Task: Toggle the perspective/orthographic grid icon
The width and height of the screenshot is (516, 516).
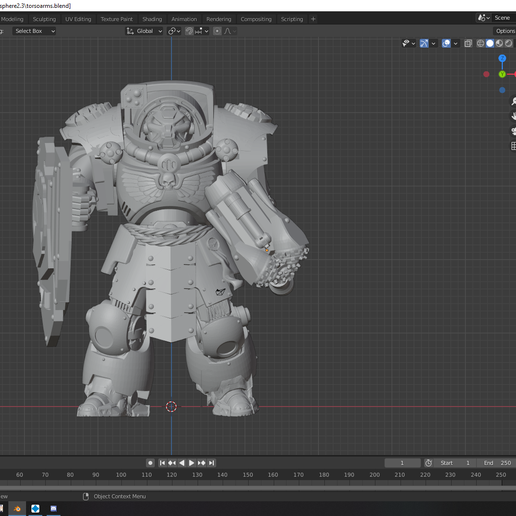Action: (x=513, y=146)
